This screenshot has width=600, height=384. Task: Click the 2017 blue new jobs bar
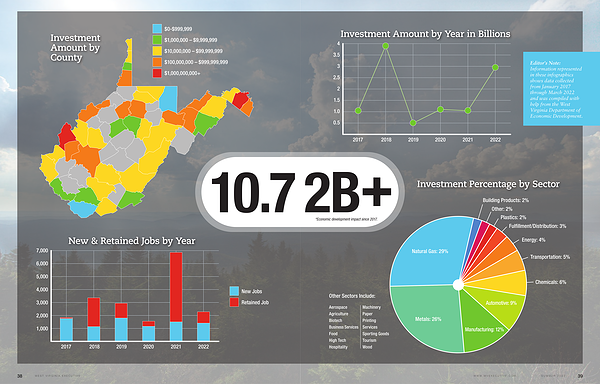point(67,330)
